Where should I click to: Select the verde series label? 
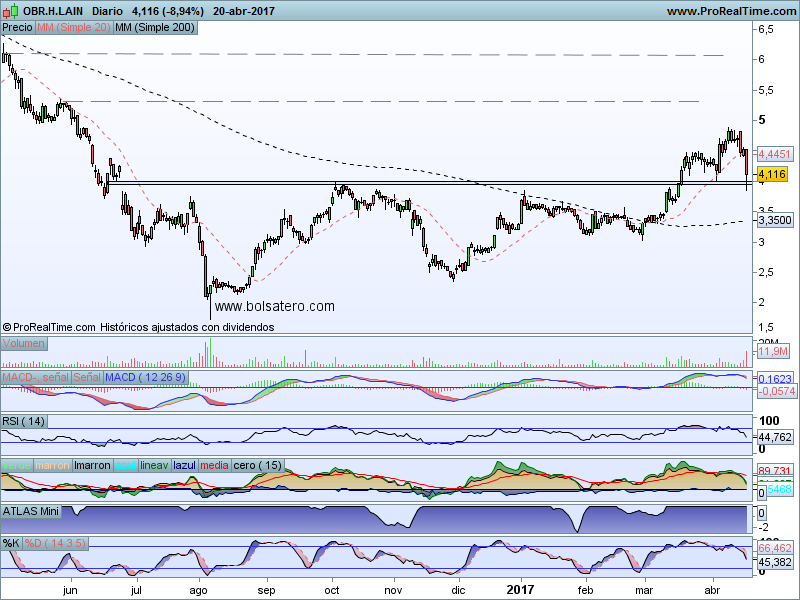click(x=17, y=465)
